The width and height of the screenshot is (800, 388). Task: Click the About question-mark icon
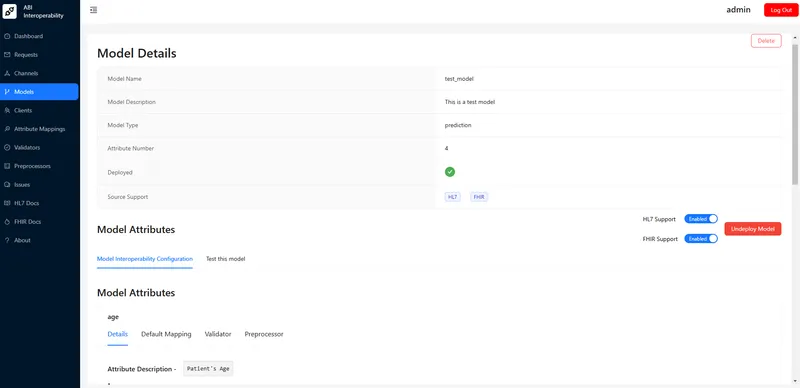tap(7, 240)
